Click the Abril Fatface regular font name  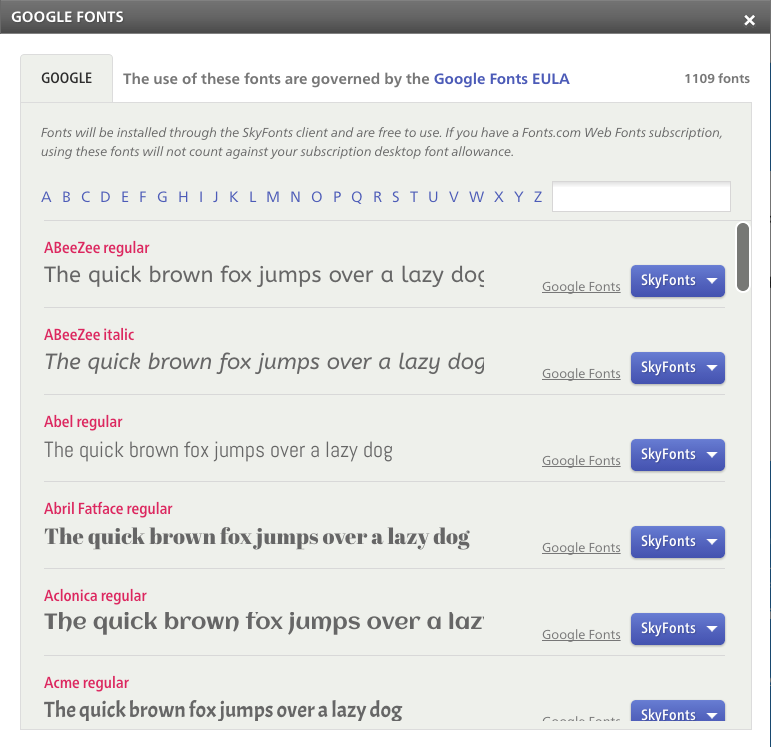tap(108, 509)
